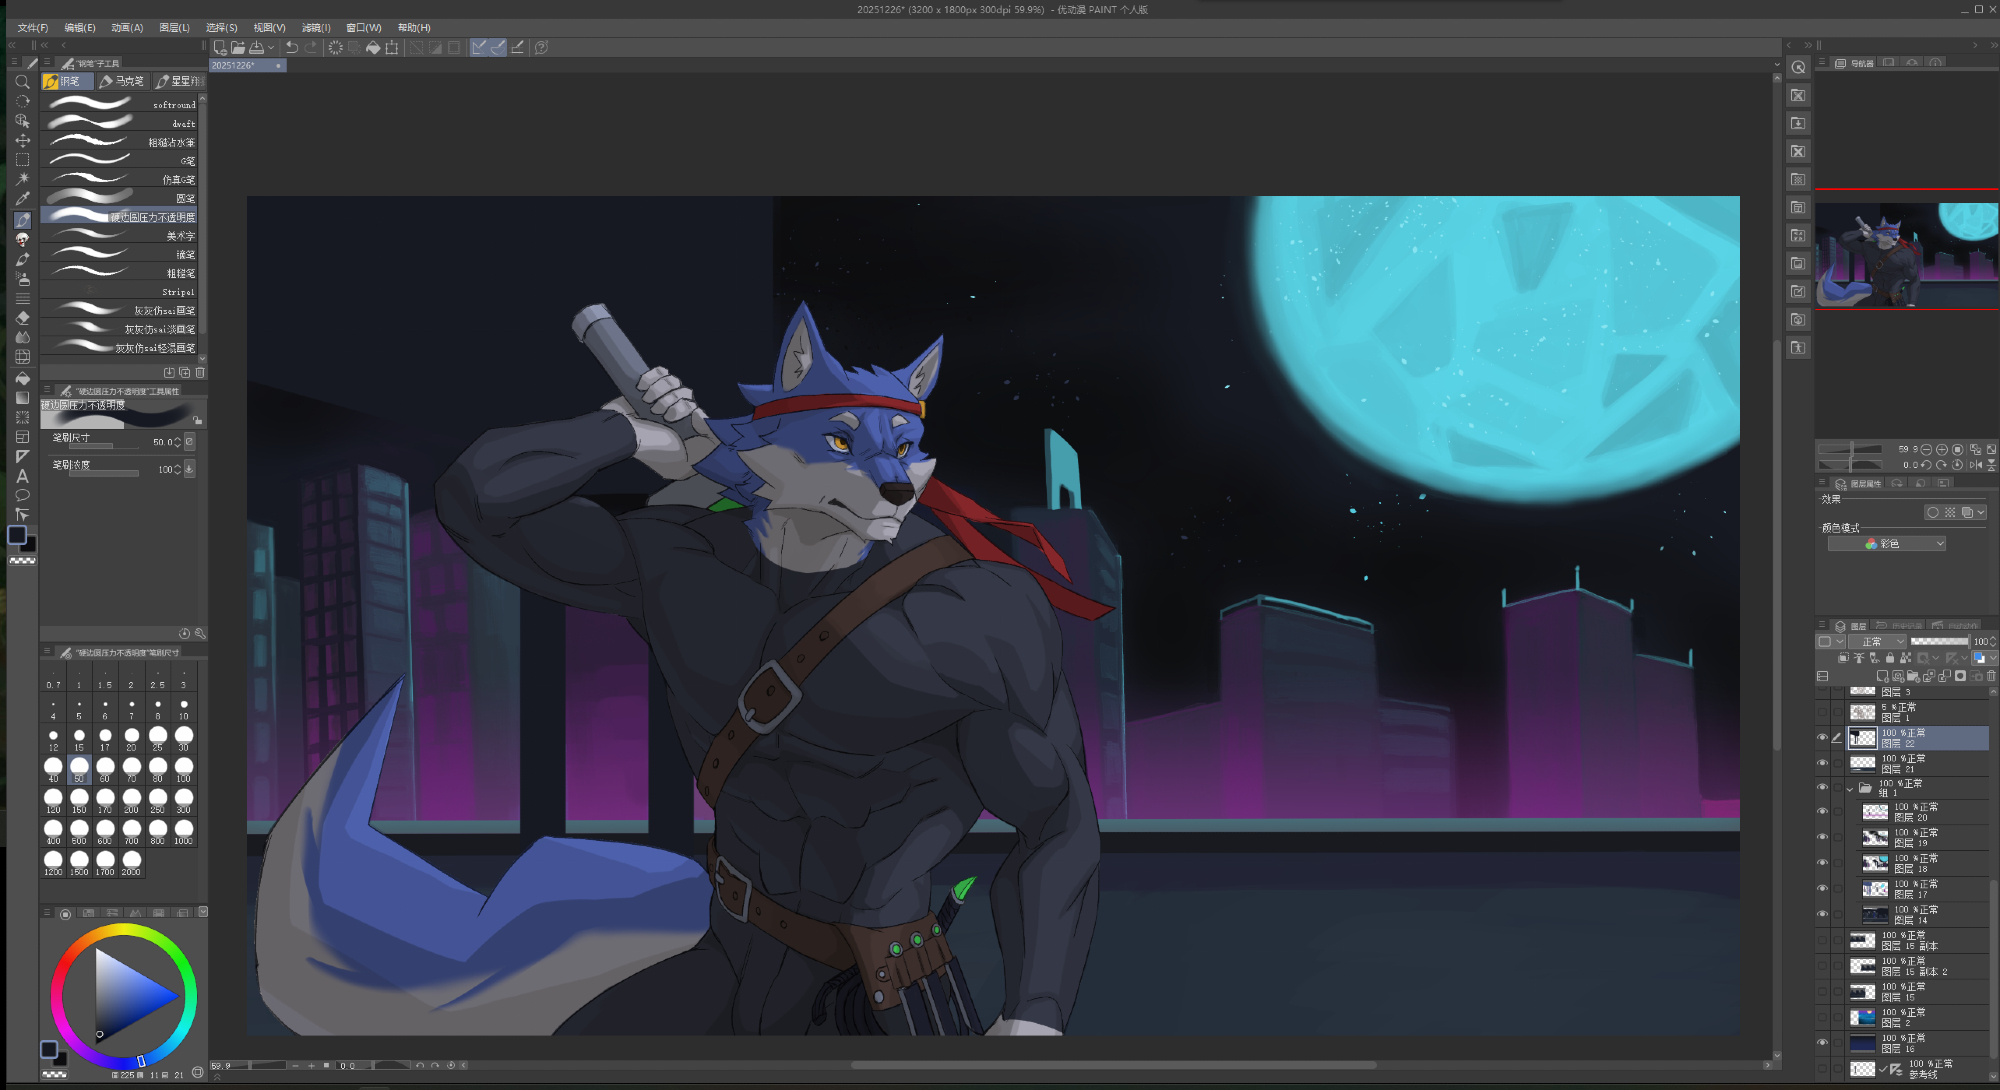The height and width of the screenshot is (1090, 2000).
Task: Hide layer 图层 22 using eye icon
Action: (x=1822, y=738)
